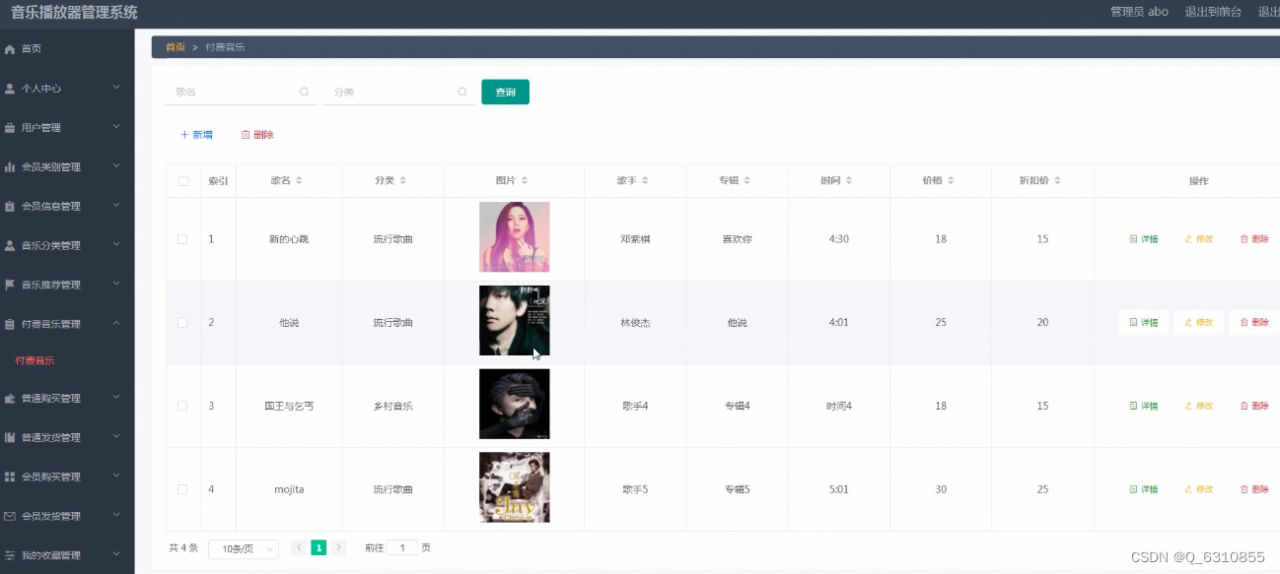Image resolution: width=1280 pixels, height=574 pixels.
Task: Click the 音乐推荐管理 flag icon in the sidebar
Action: [10, 285]
